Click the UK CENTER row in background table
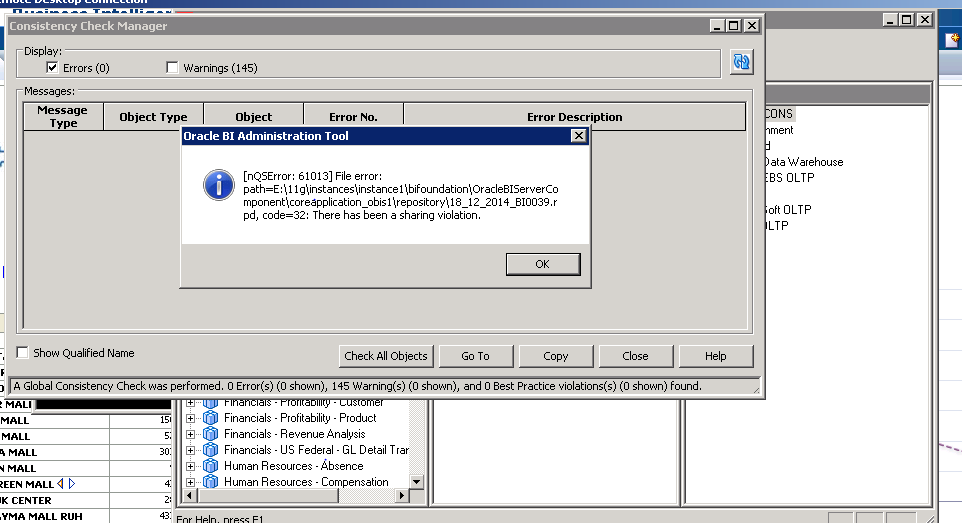The height and width of the screenshot is (523, 962). (86, 500)
